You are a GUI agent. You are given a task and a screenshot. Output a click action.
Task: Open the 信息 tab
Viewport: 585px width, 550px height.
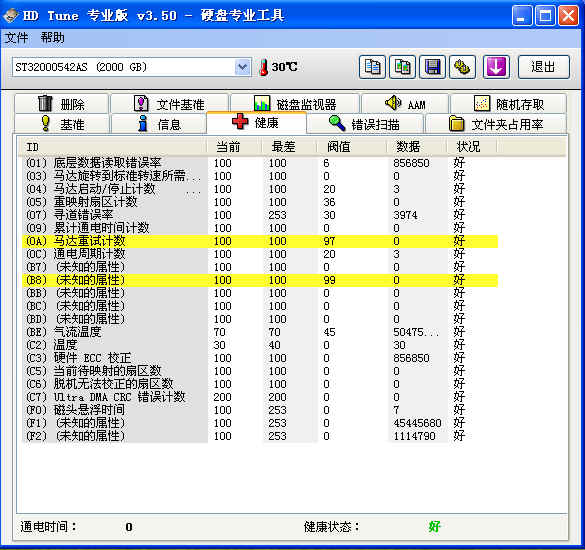[x=159, y=124]
